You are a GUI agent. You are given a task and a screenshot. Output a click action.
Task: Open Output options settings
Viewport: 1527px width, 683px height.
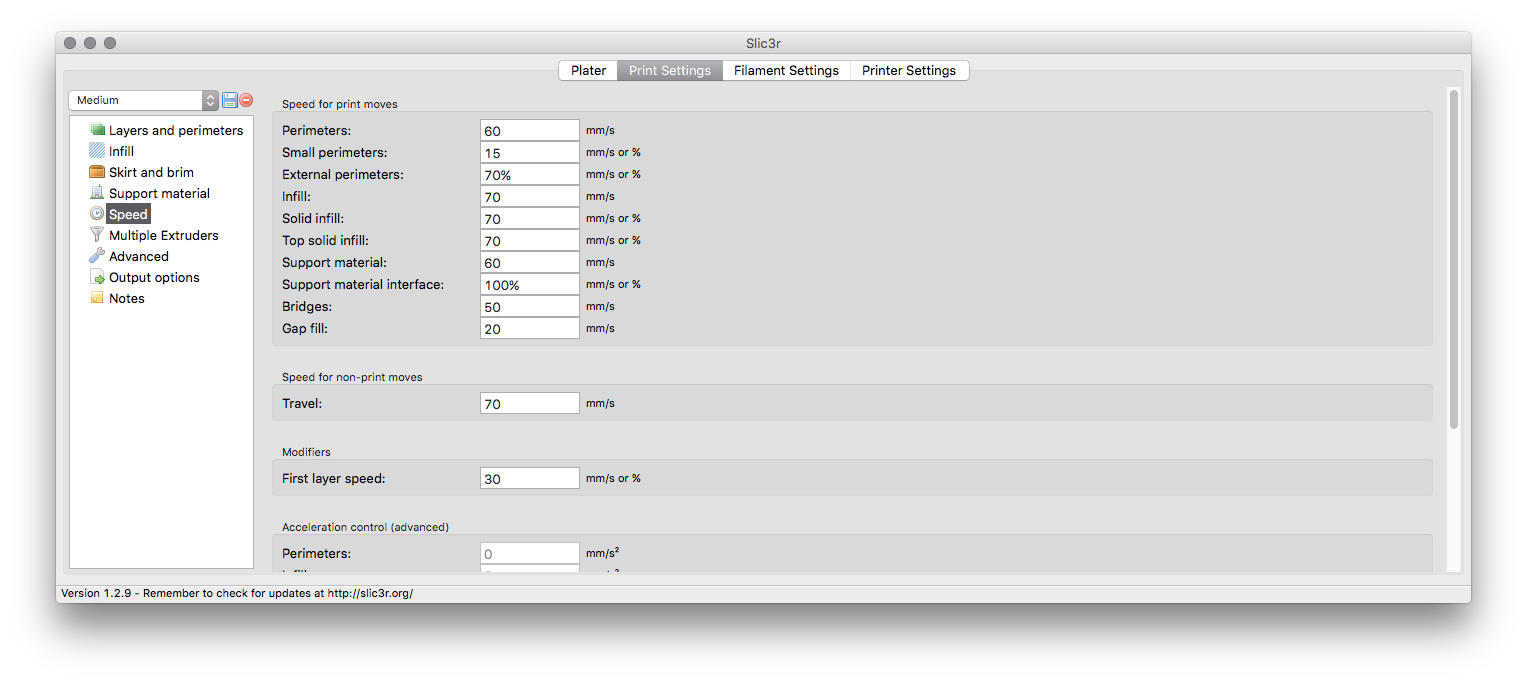pyautogui.click(x=153, y=277)
